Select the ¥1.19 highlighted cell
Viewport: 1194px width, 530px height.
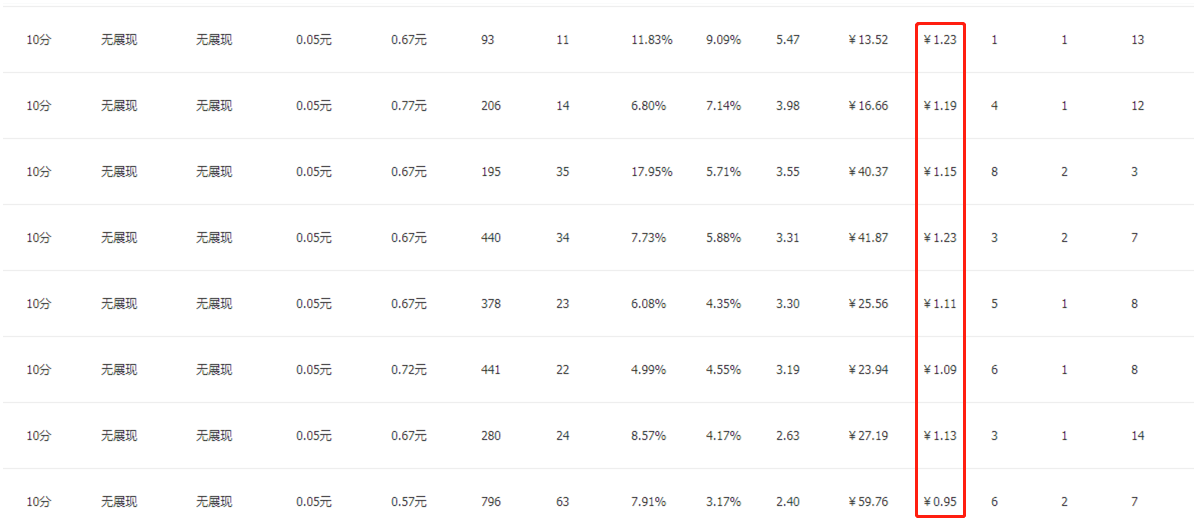940,106
